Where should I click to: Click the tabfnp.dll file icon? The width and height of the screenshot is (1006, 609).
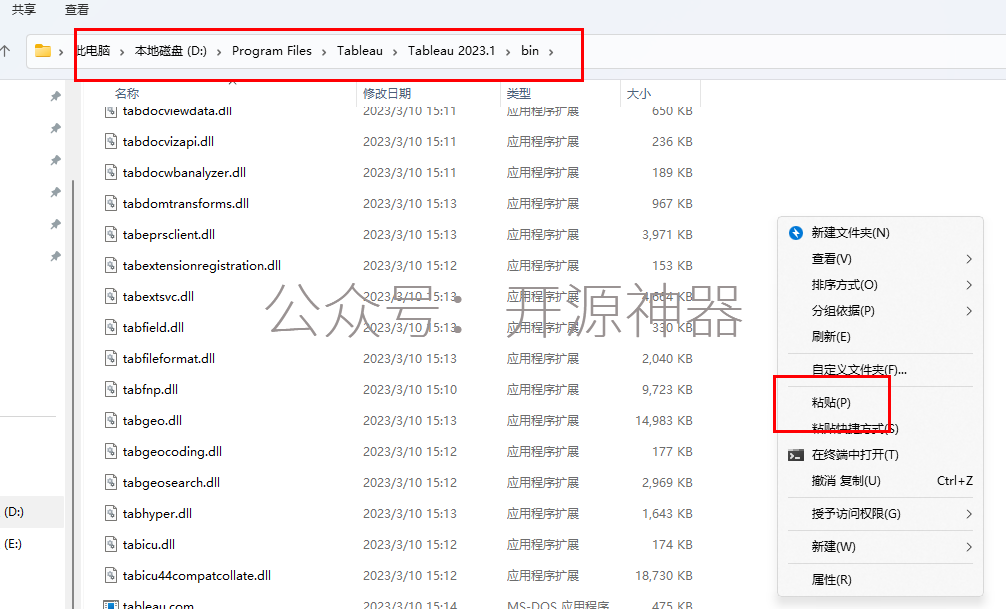click(111, 390)
